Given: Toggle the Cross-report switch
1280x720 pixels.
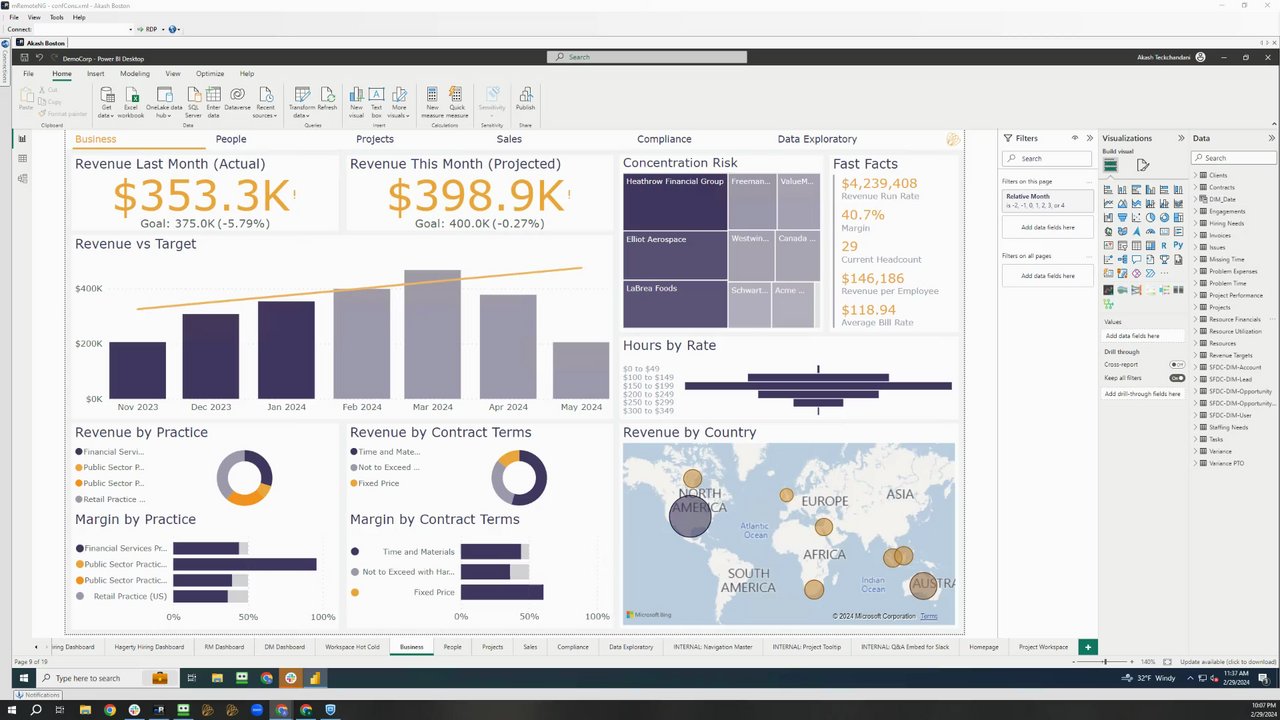Looking at the screenshot, I should [1177, 365].
